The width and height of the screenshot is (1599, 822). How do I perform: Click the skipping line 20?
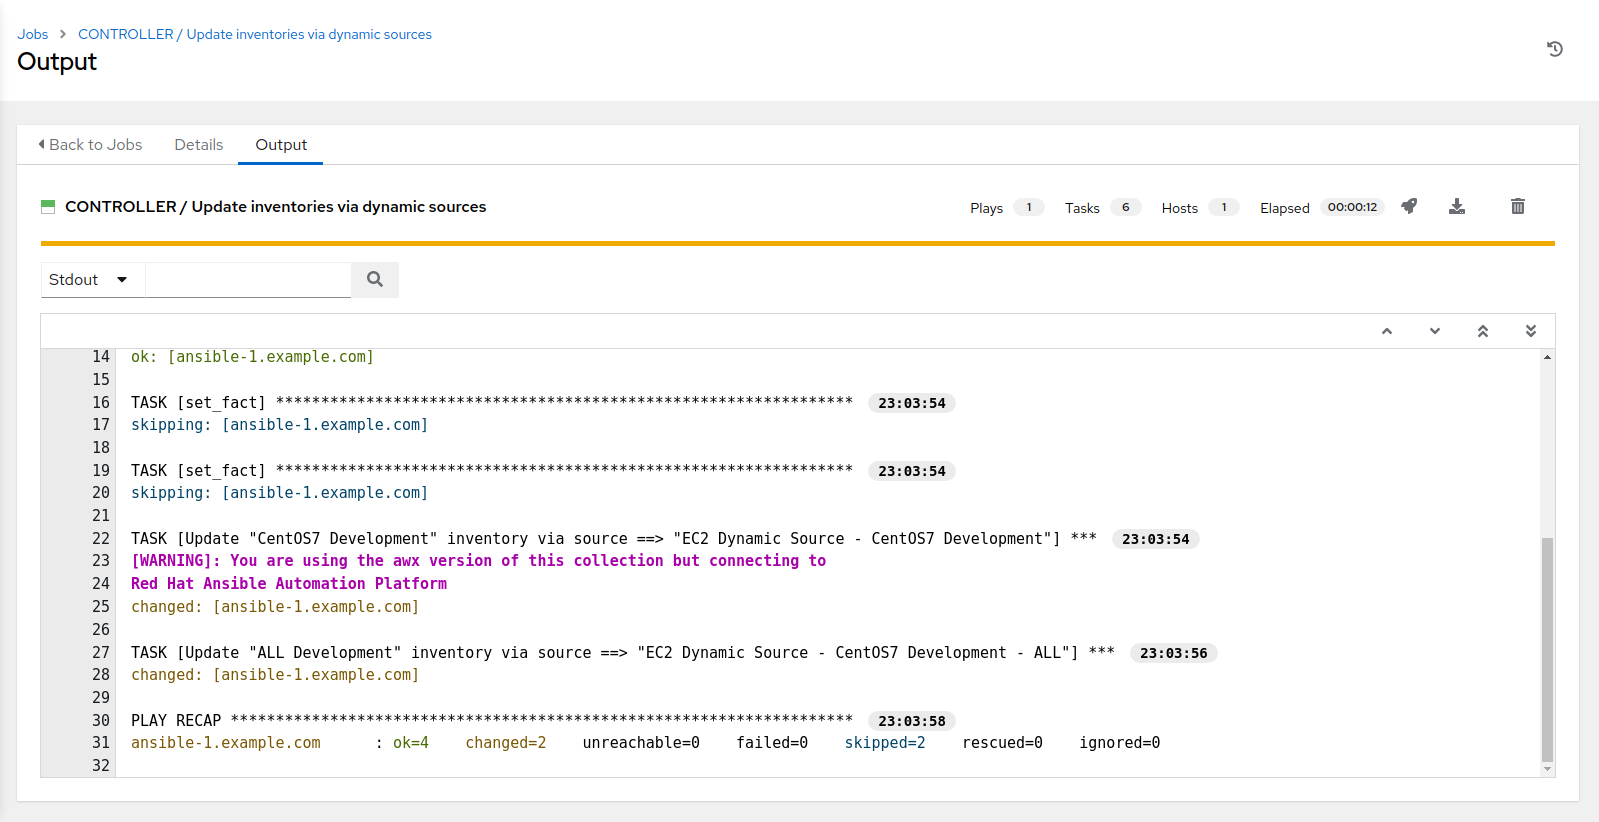(x=279, y=493)
